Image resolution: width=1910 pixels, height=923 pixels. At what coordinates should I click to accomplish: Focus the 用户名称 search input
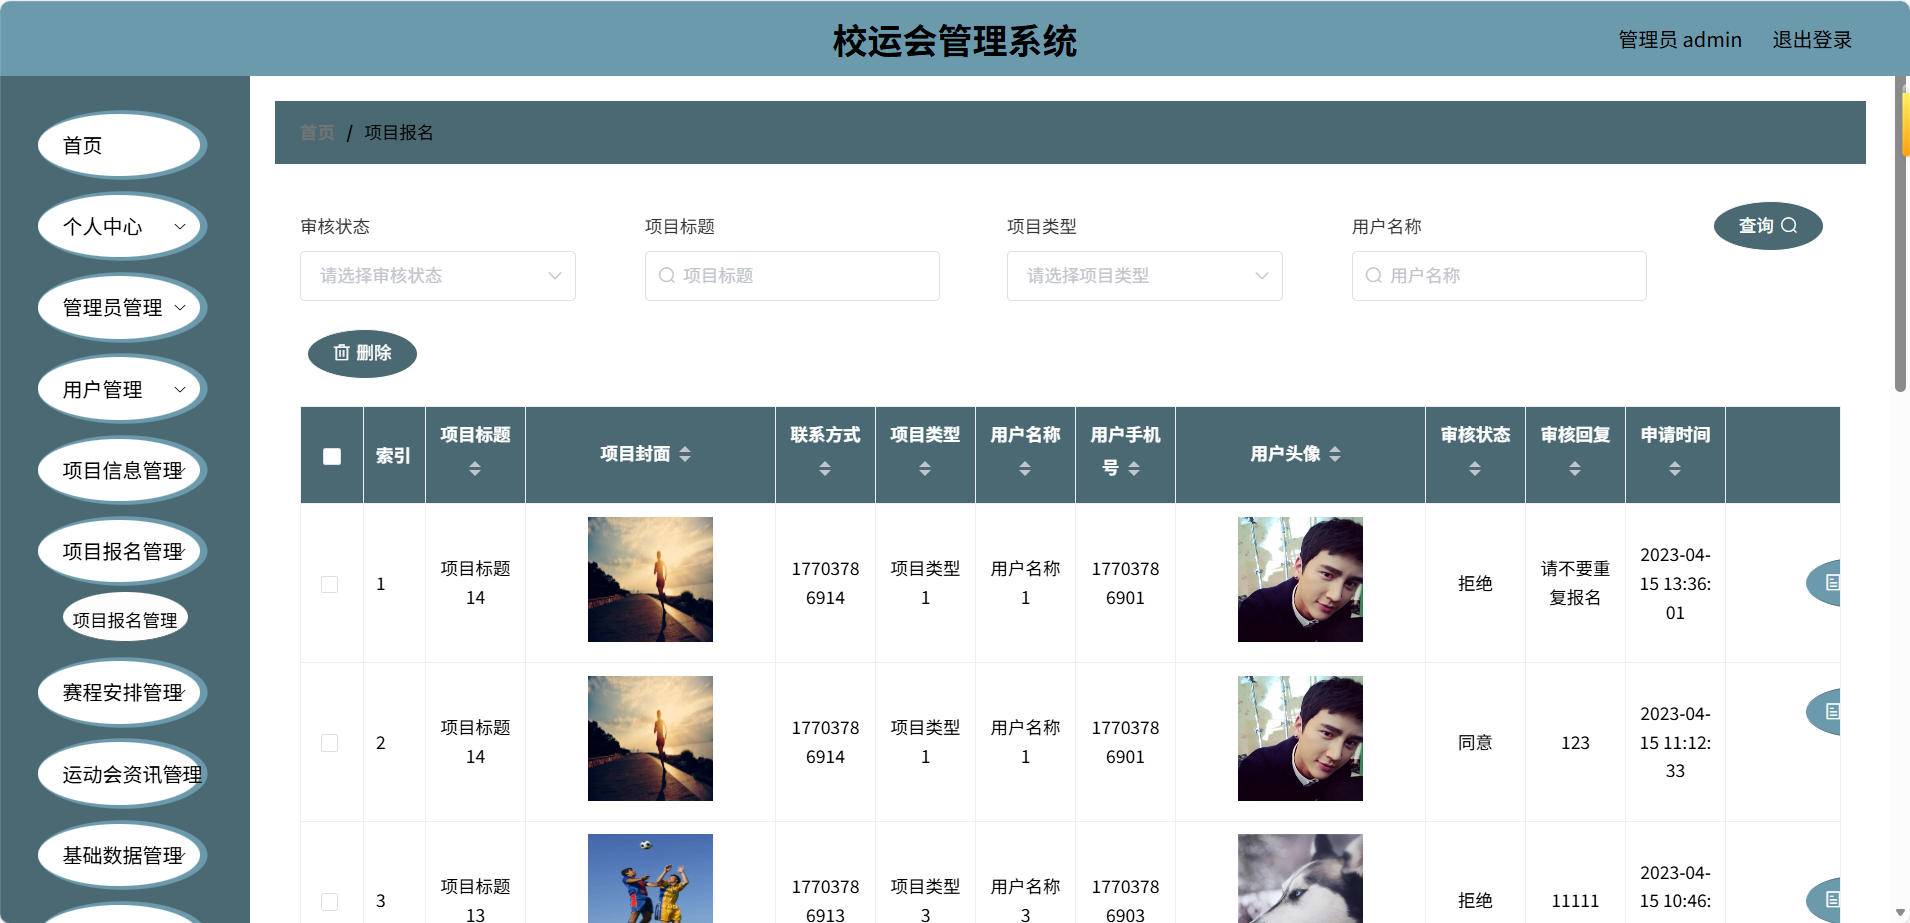click(x=1499, y=276)
